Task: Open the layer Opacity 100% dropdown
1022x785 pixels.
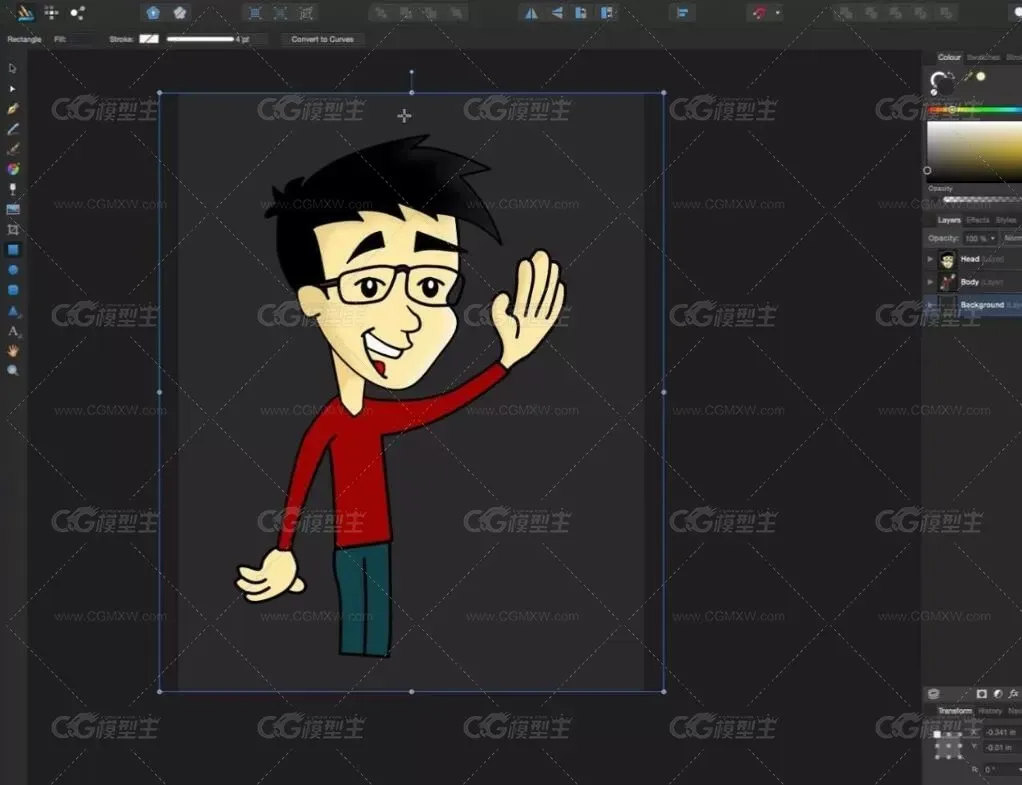Action: 980,239
